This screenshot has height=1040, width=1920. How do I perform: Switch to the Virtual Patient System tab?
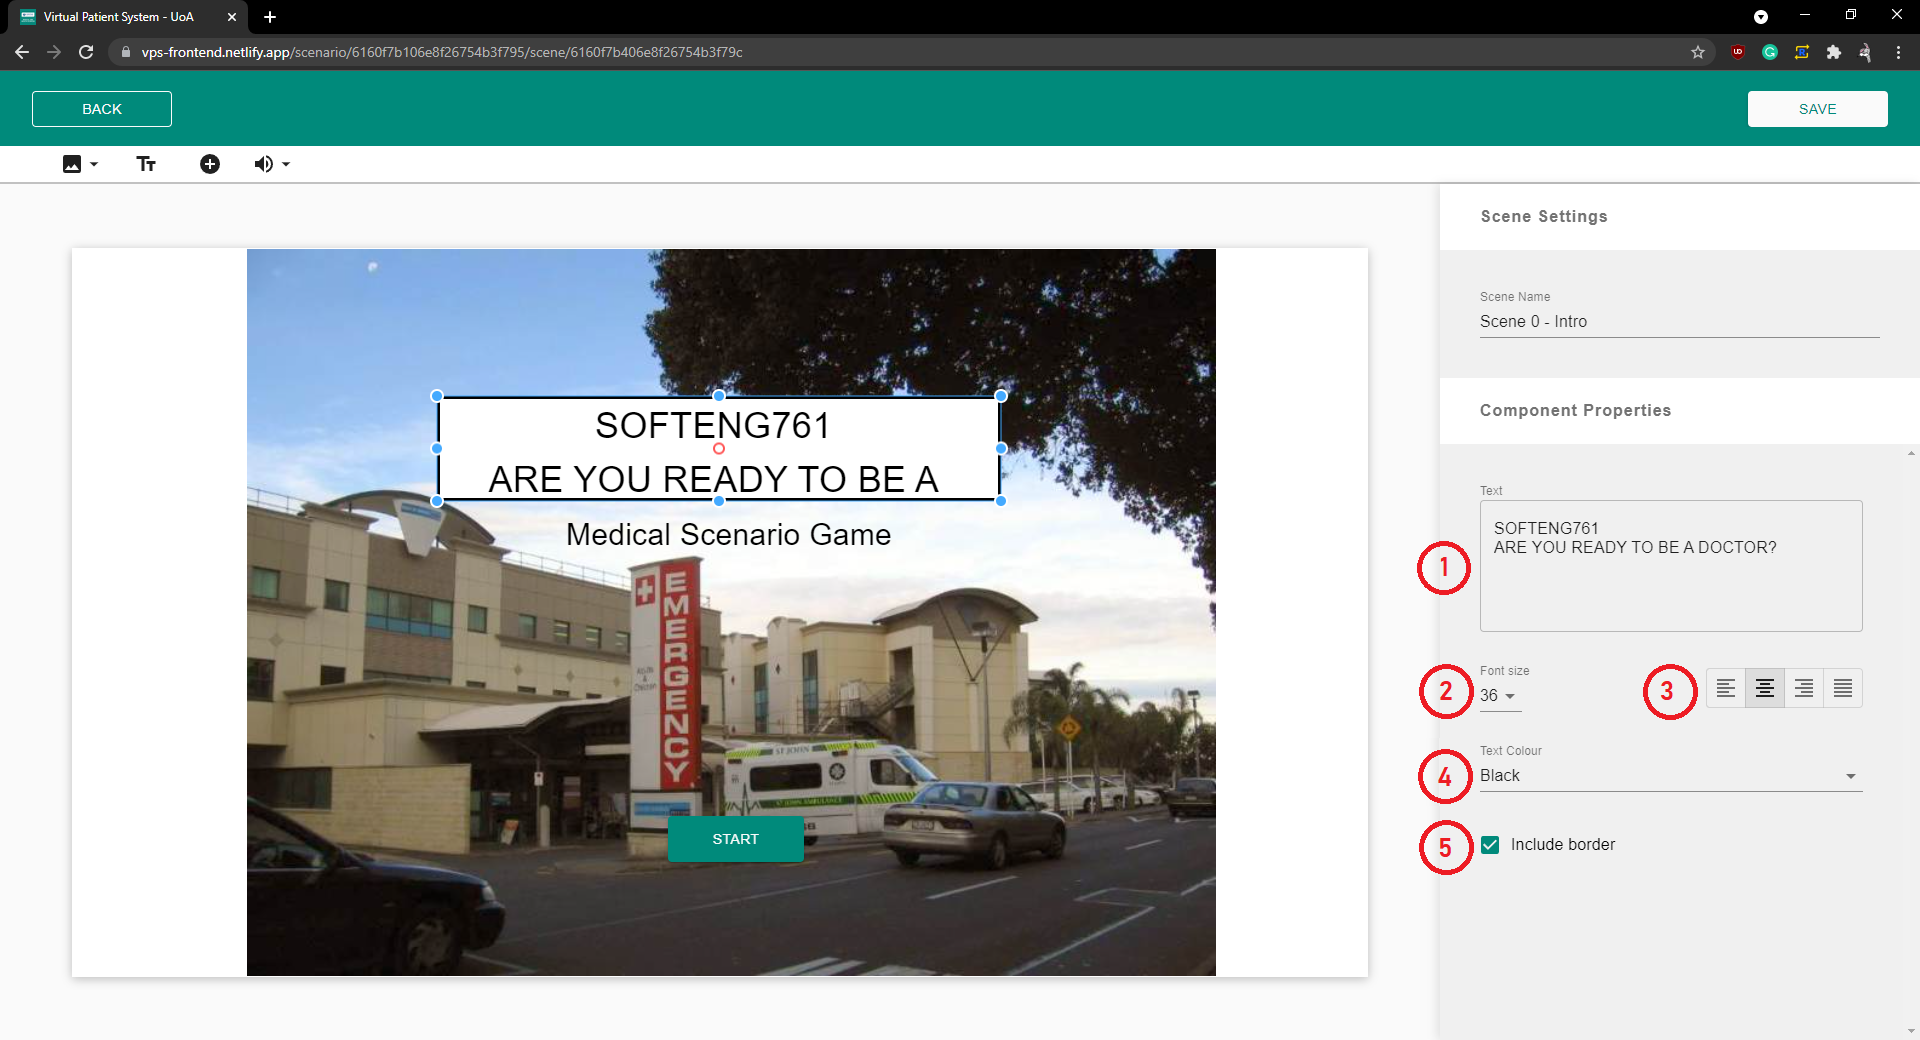pyautogui.click(x=120, y=16)
